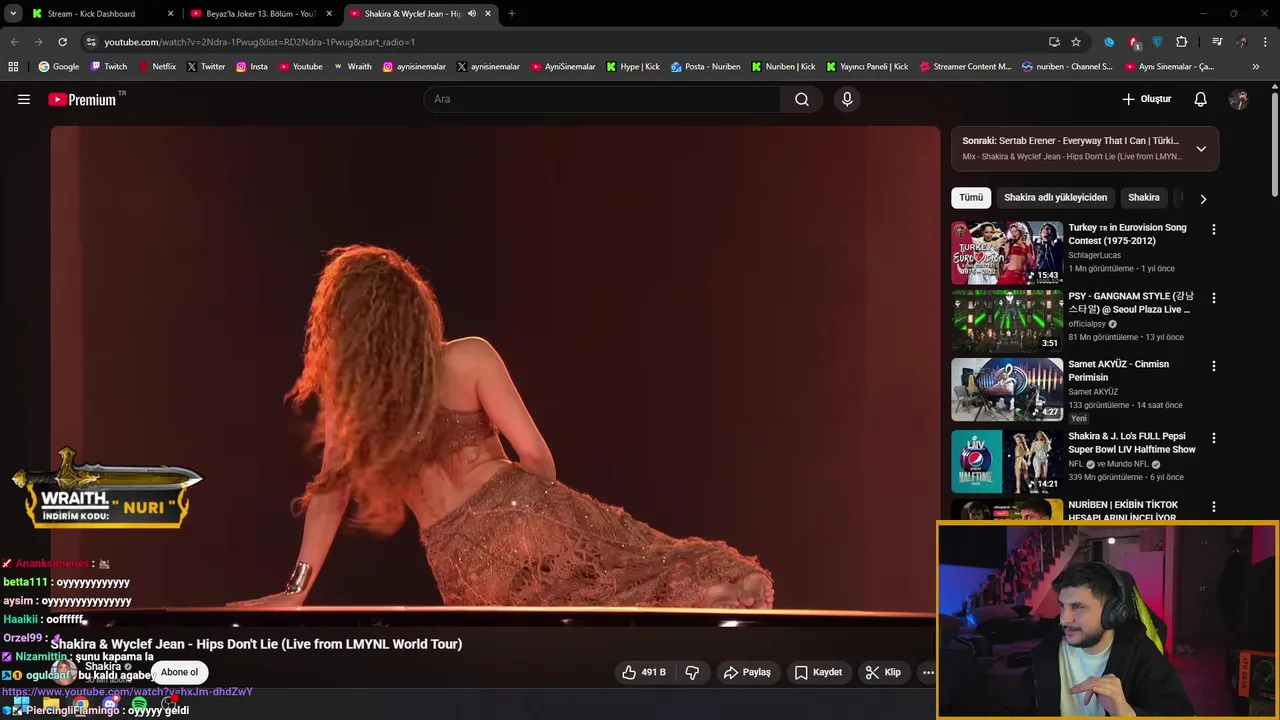Mute the Shakira tab audio
1280x720 pixels.
pyautogui.click(x=471, y=14)
